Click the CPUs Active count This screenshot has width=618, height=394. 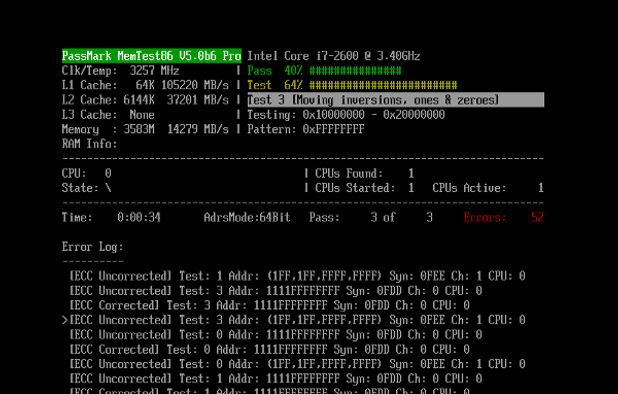point(541,188)
